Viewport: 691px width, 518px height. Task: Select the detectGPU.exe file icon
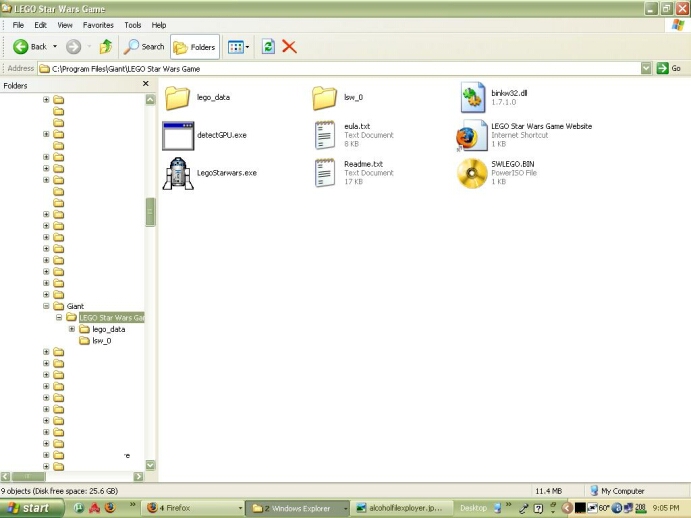[177, 135]
